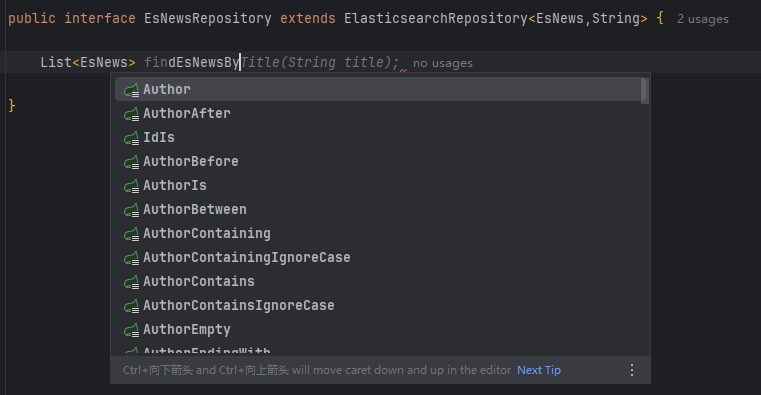The image size is (761, 395).
Task: Click the Spring icon beside AuthorBefore
Action: [x=131, y=163]
